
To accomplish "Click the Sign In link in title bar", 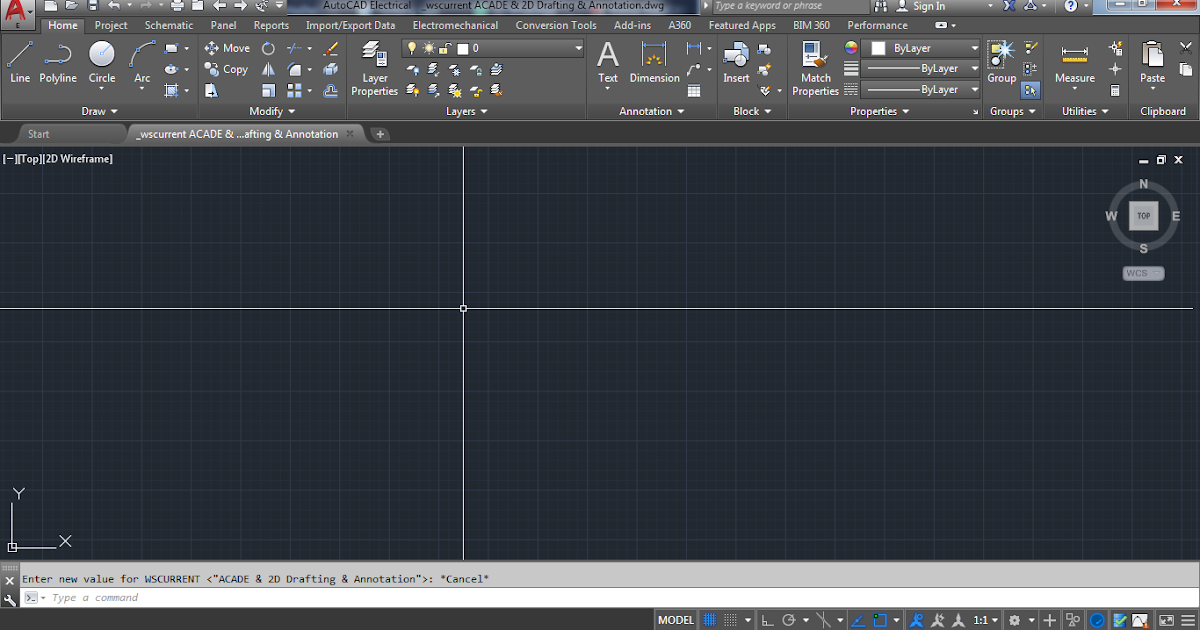I will coord(928,6).
